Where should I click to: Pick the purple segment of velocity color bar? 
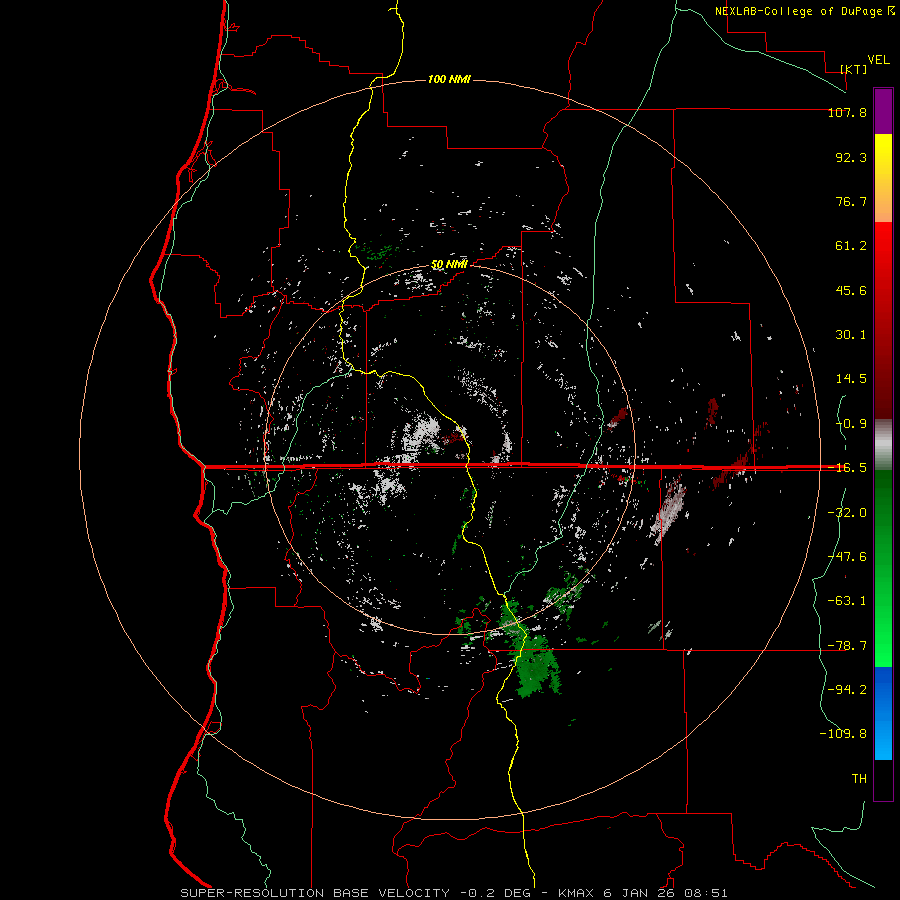(x=883, y=111)
